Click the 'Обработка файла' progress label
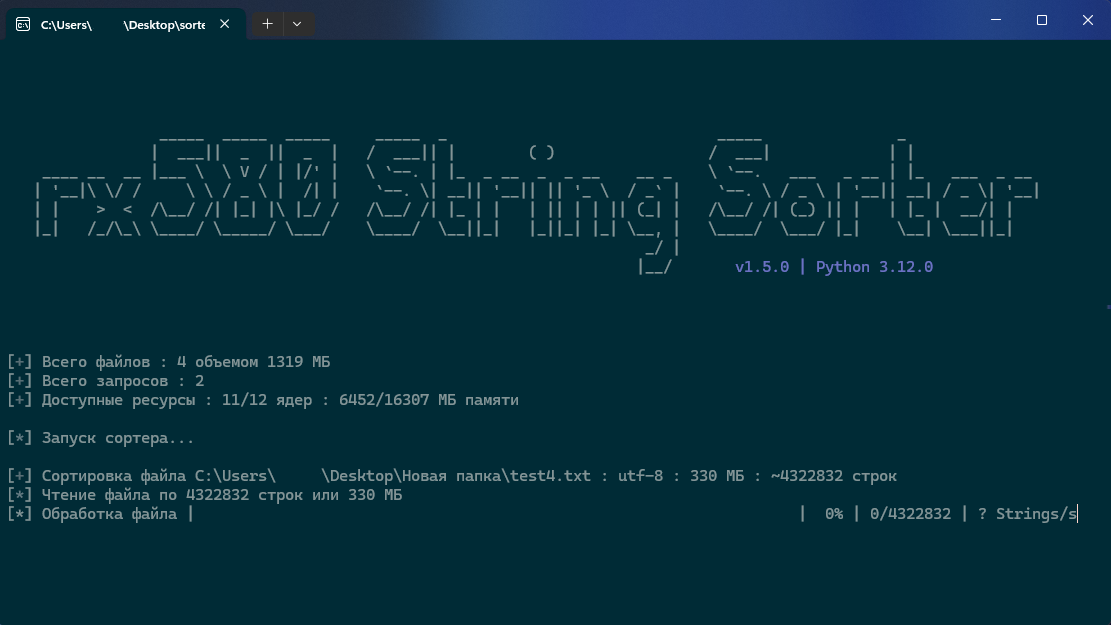The image size is (1111, 625). tap(109, 514)
